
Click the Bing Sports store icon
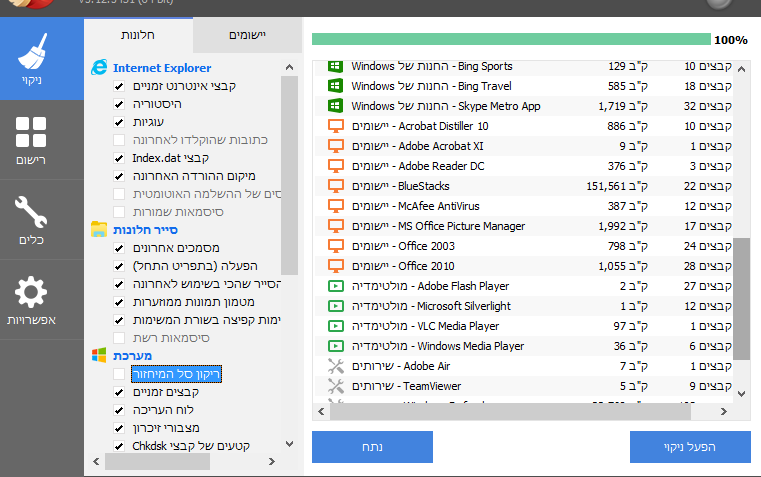click(x=335, y=66)
